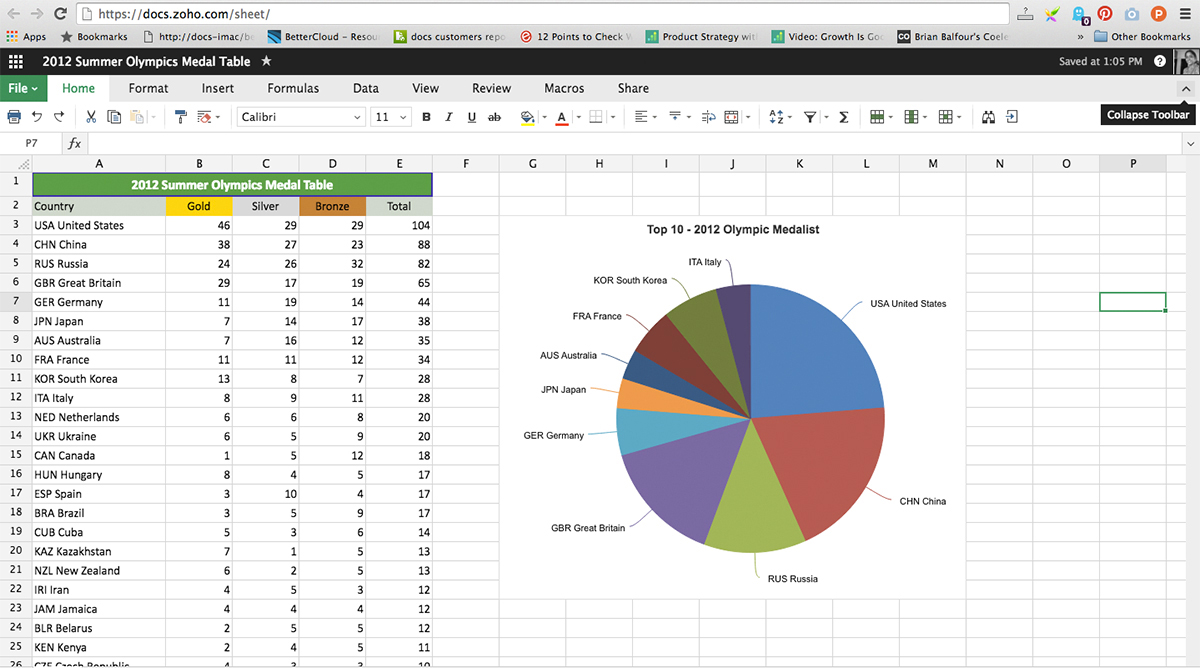1200x668 pixels.
Task: Open the Calibri font dropdown
Action: [x=301, y=117]
